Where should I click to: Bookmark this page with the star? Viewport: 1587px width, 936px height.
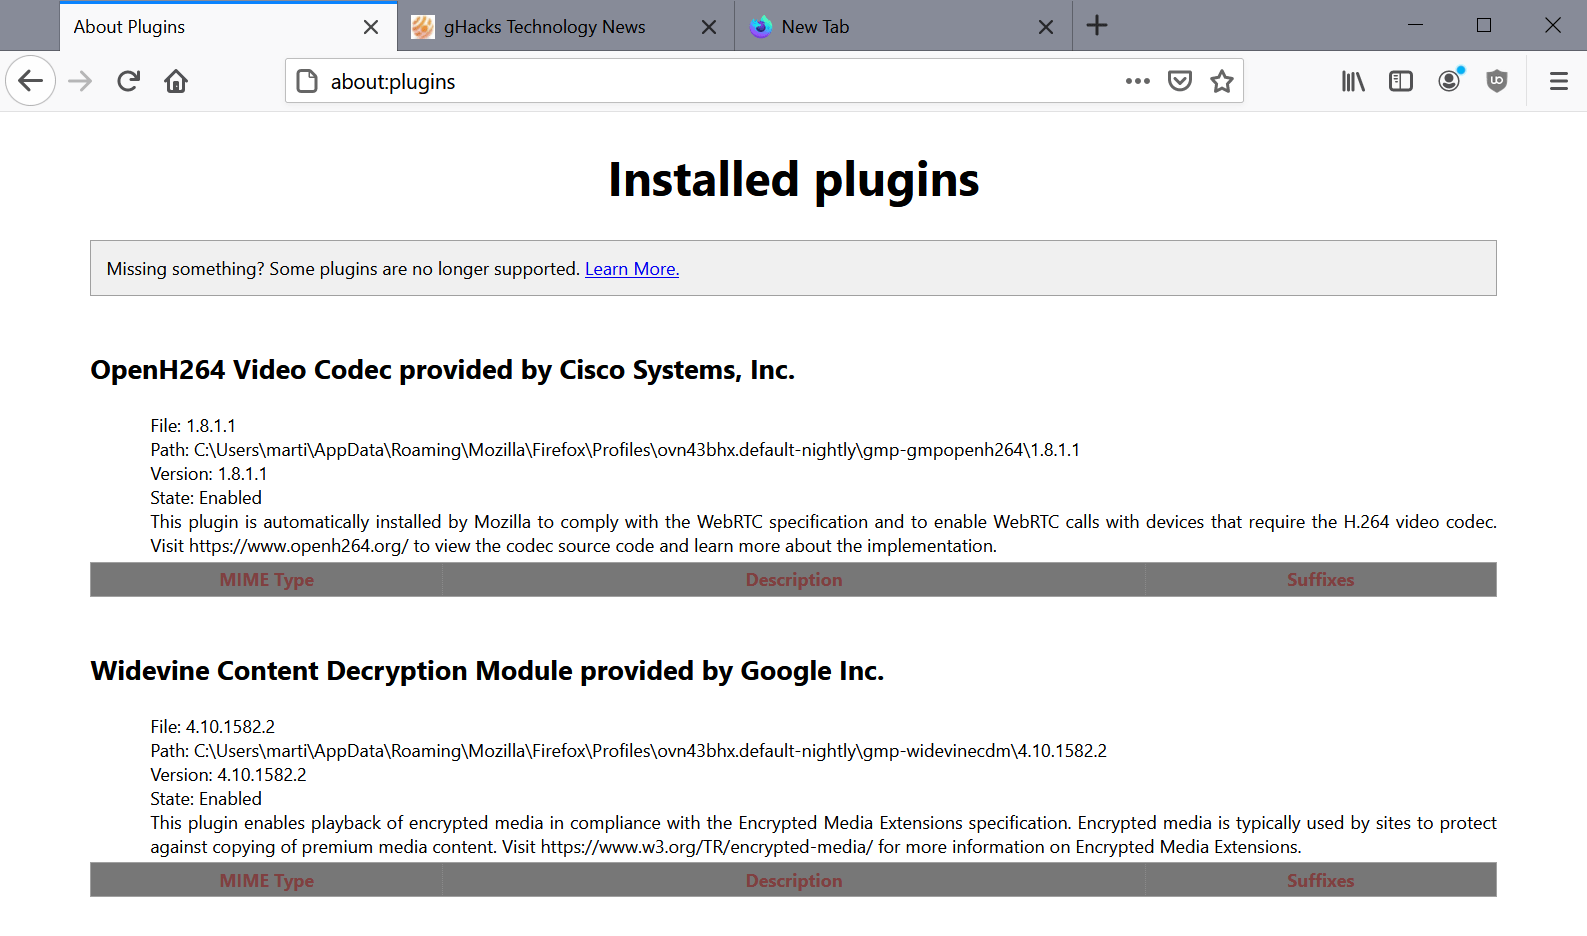(1222, 81)
